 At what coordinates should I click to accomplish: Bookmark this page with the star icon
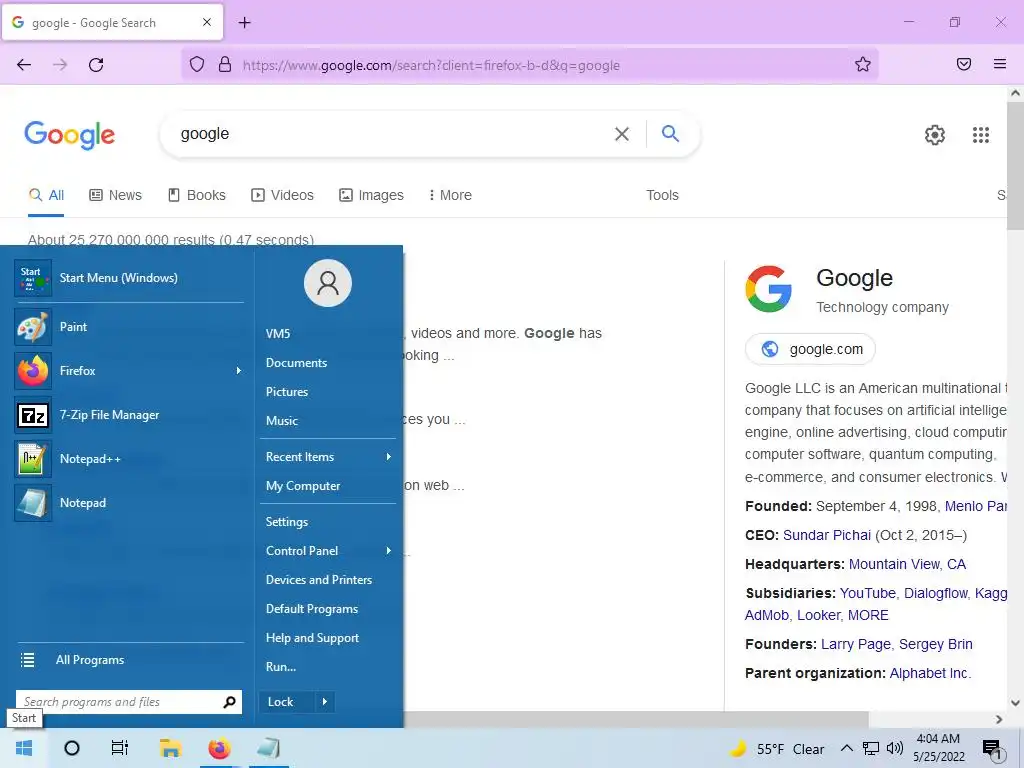point(863,64)
